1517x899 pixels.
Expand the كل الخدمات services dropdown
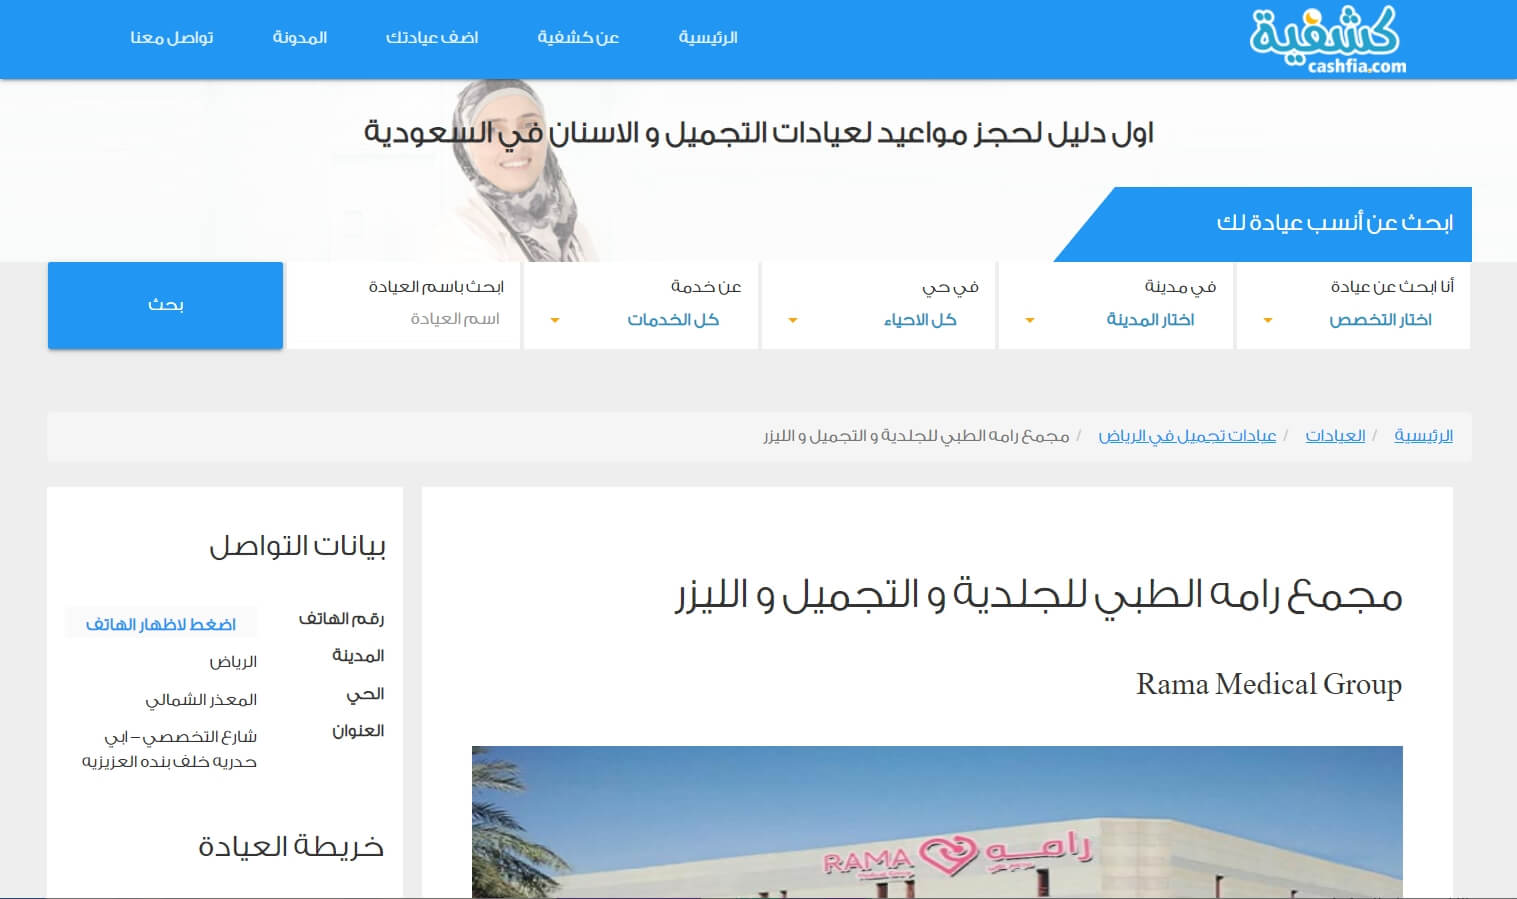641,320
